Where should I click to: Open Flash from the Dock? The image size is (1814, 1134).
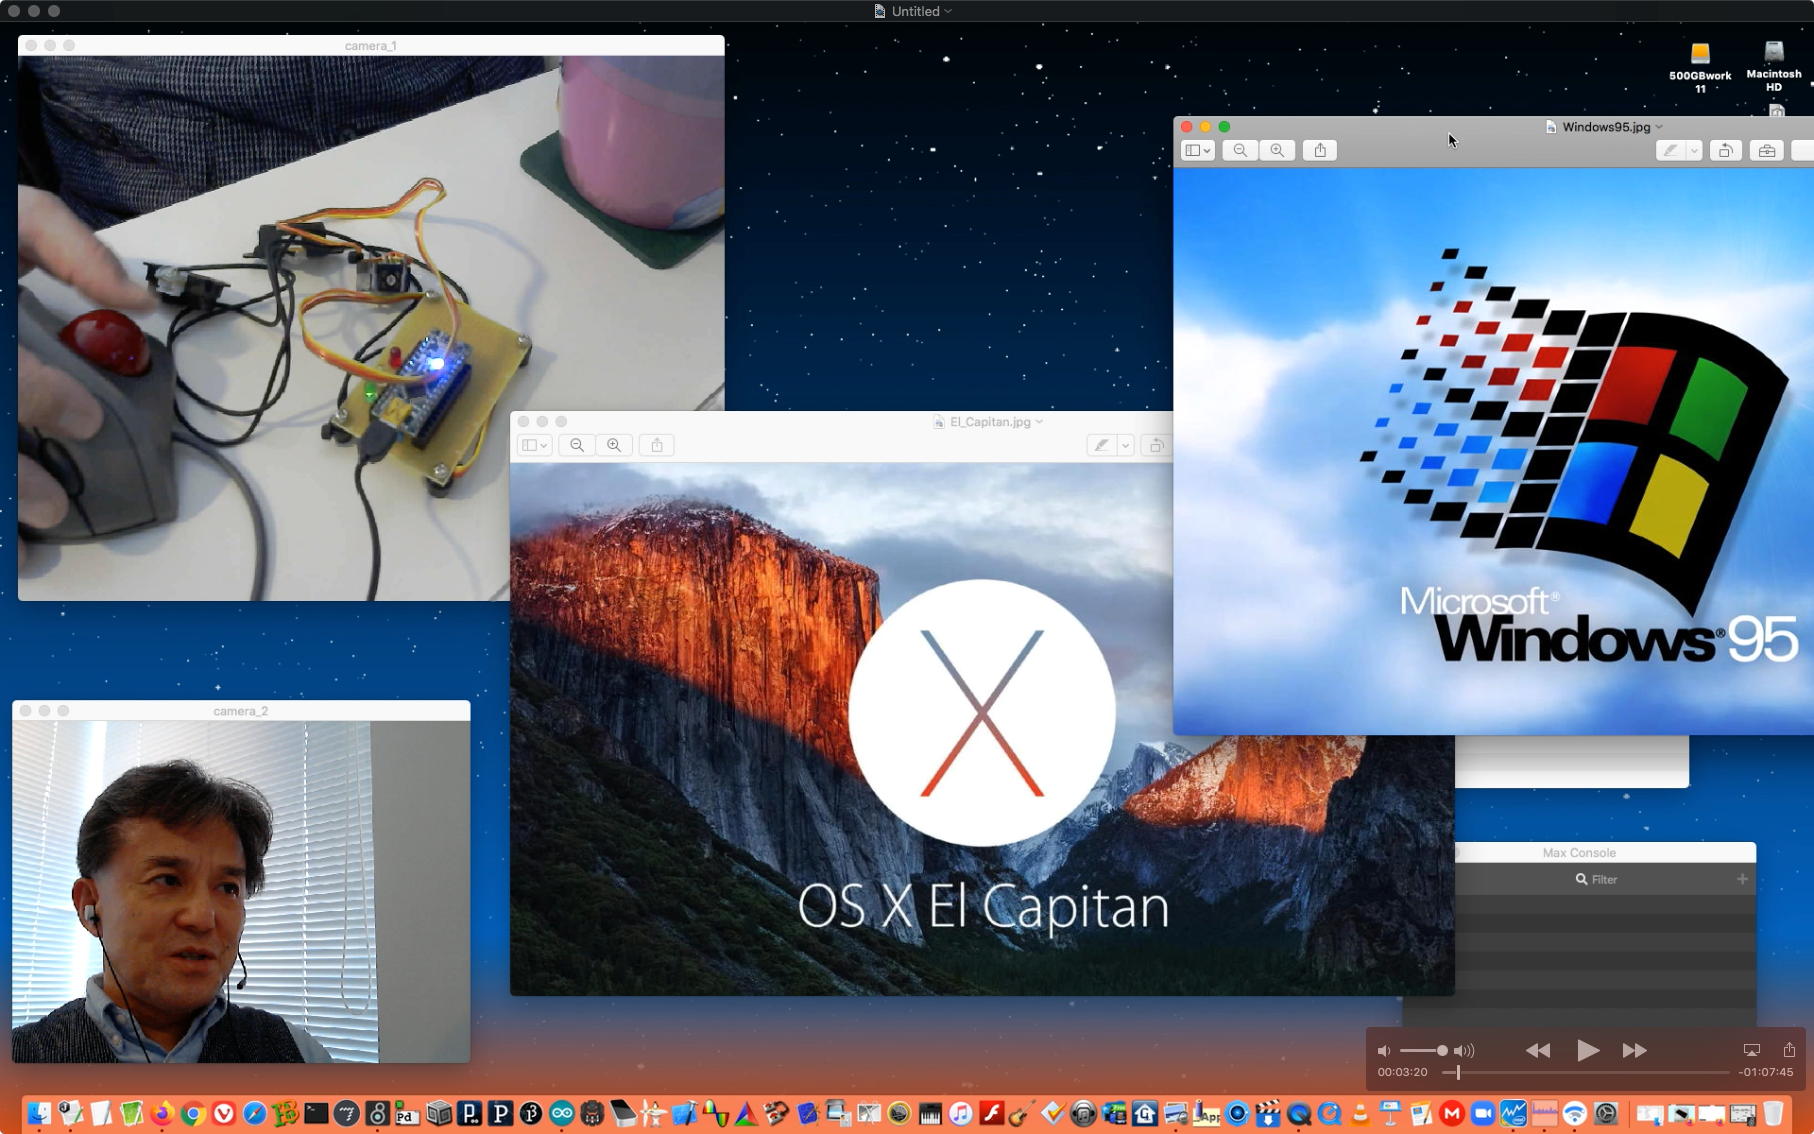[x=991, y=1113]
